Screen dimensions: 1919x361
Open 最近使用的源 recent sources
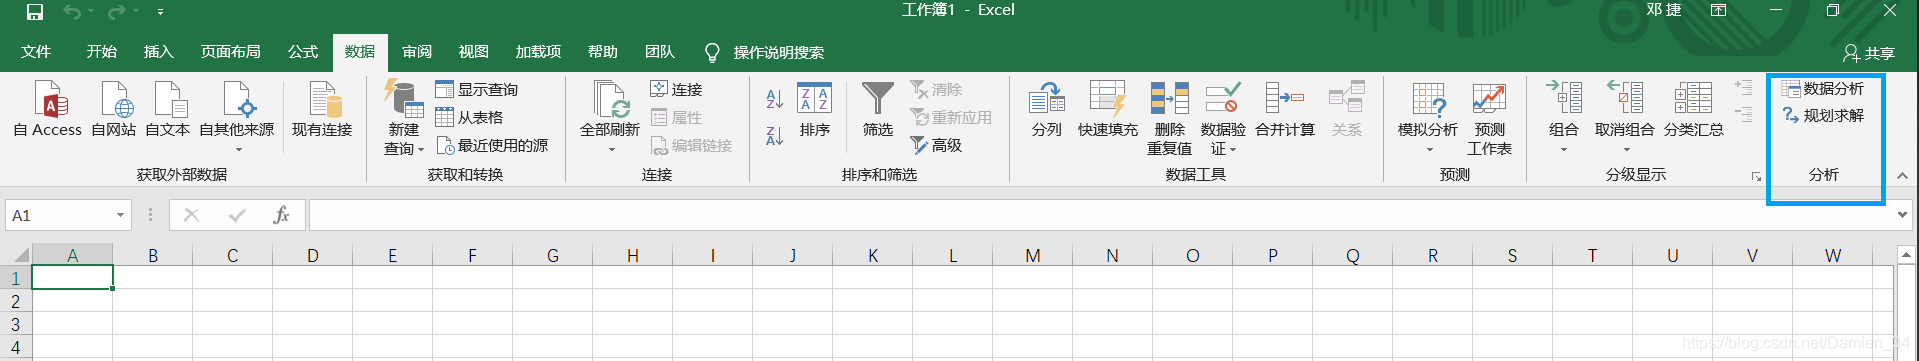[x=492, y=146]
